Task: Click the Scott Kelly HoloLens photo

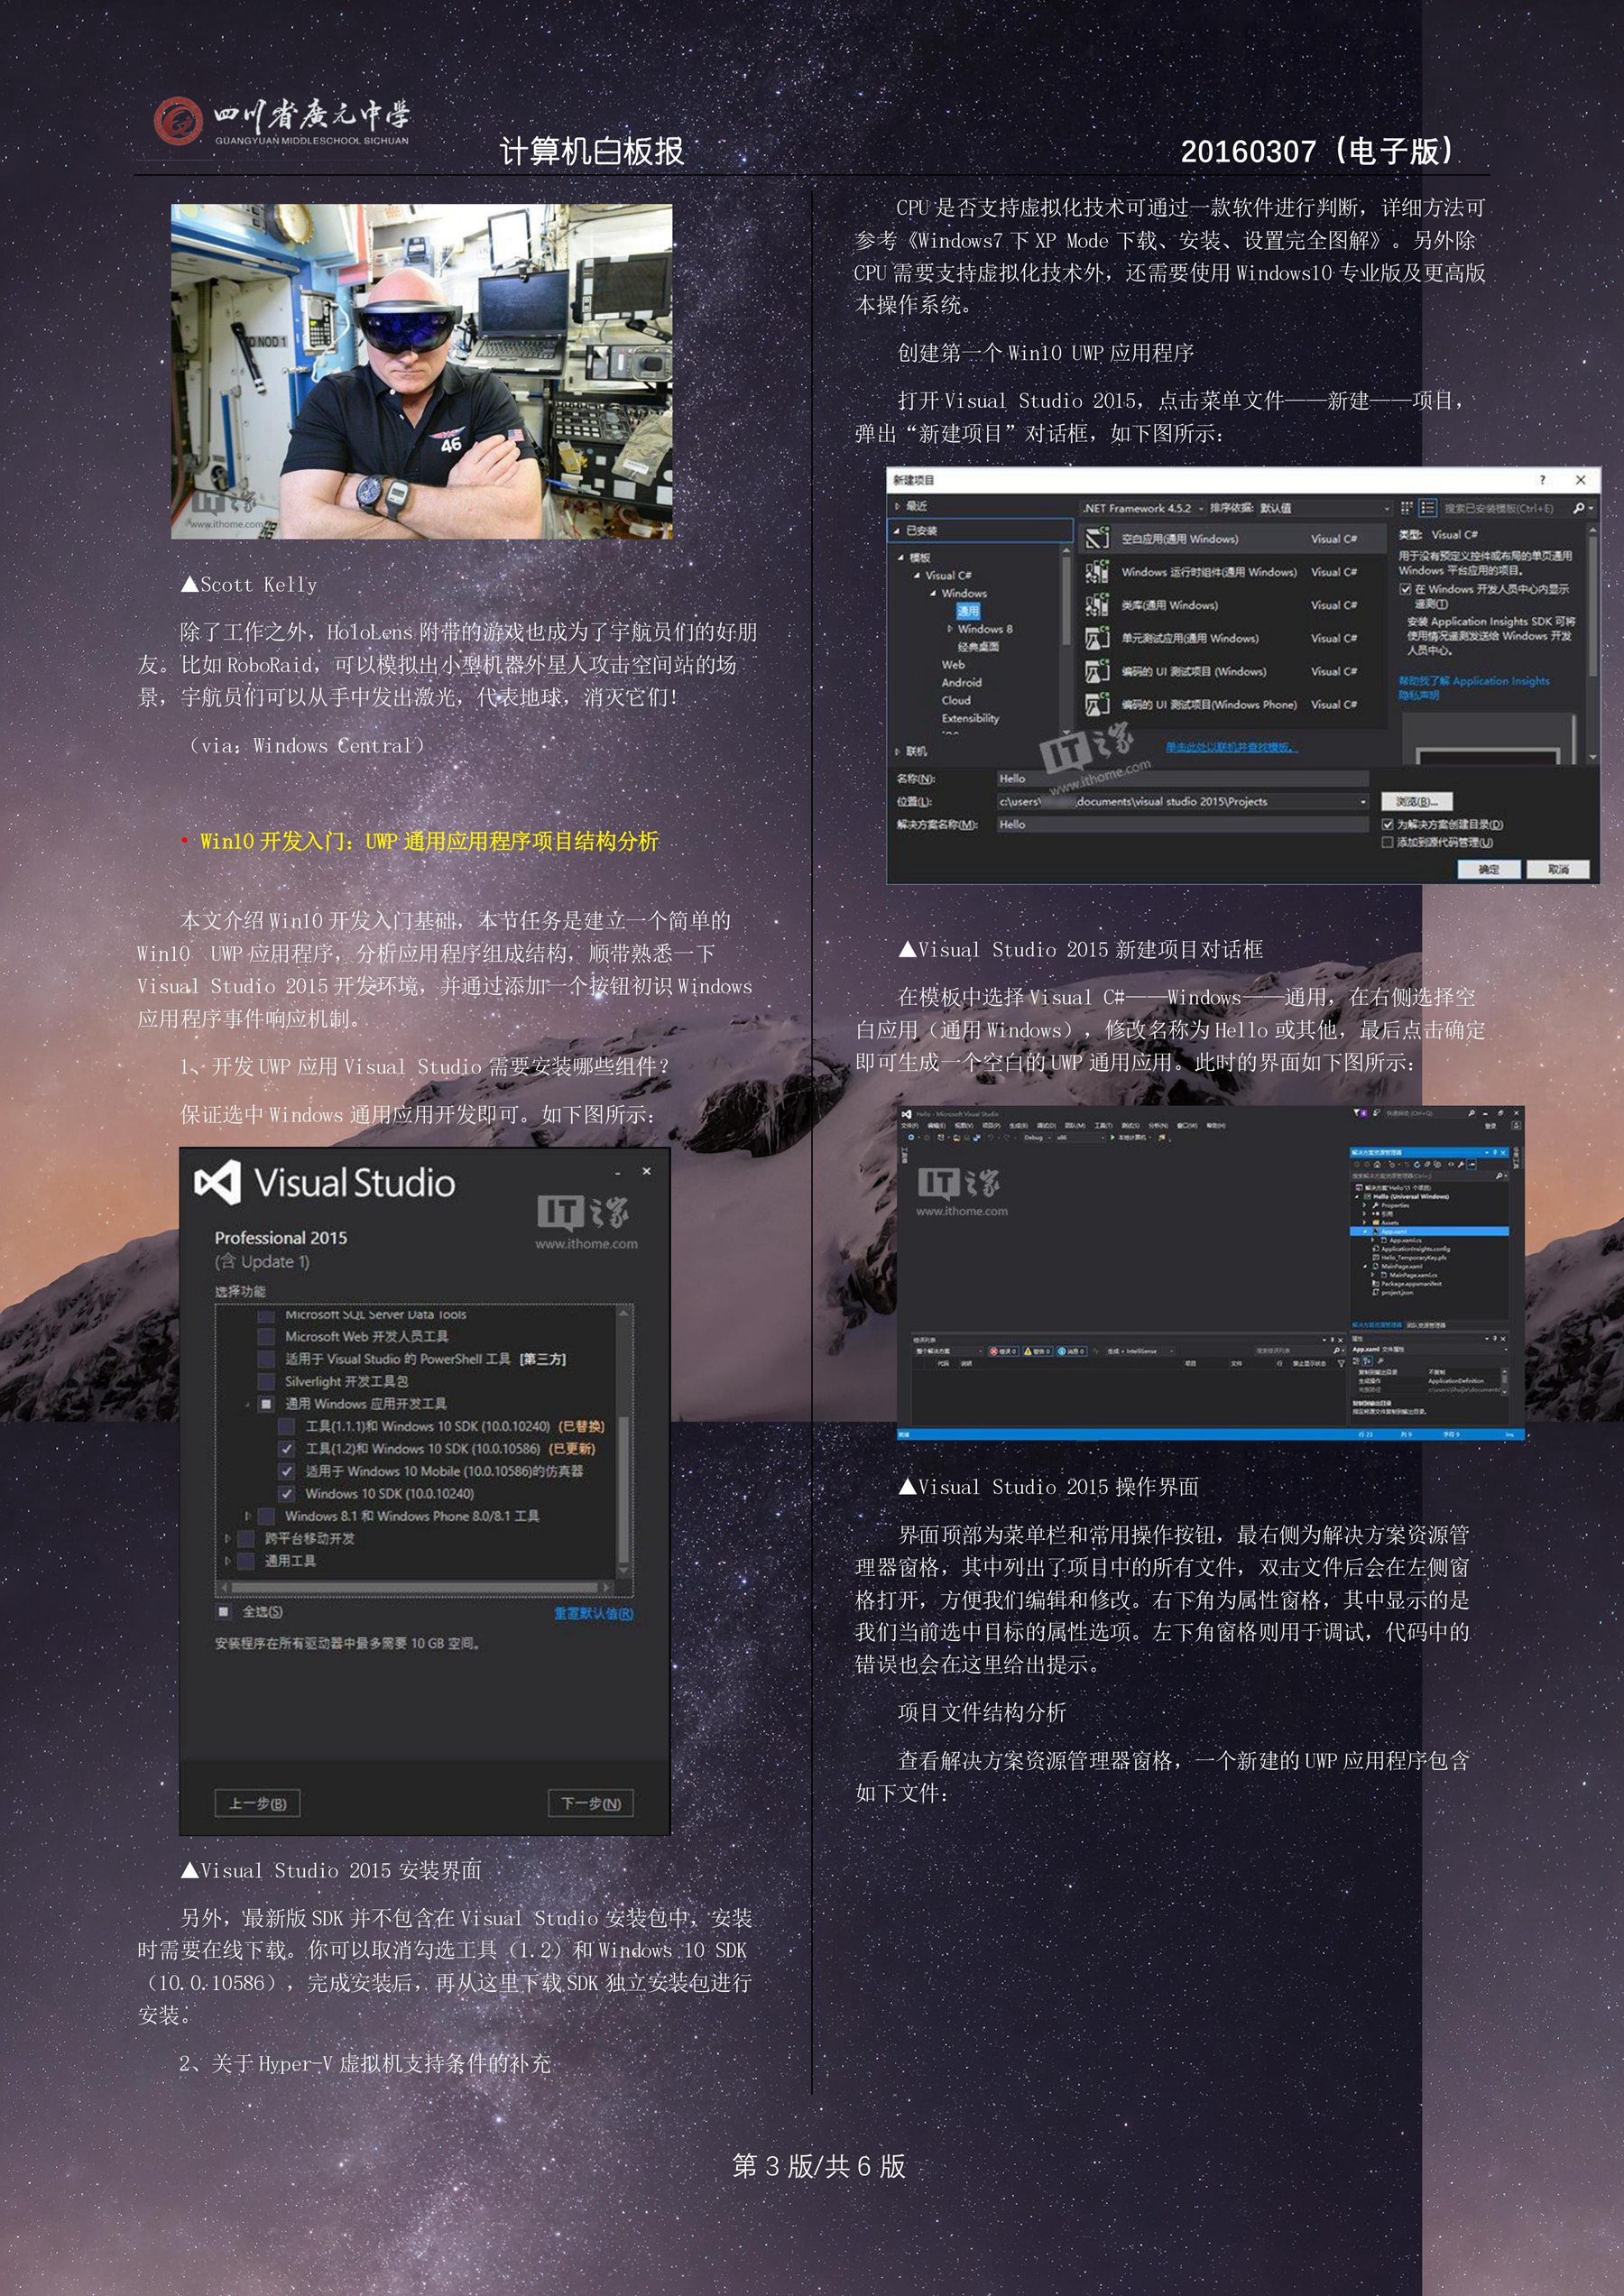Action: tap(421, 372)
